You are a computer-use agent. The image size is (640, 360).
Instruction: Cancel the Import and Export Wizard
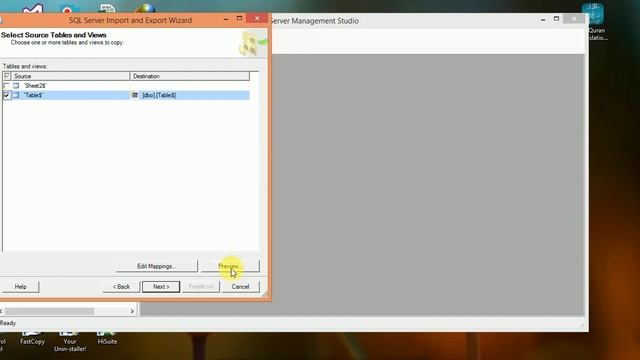(240, 287)
